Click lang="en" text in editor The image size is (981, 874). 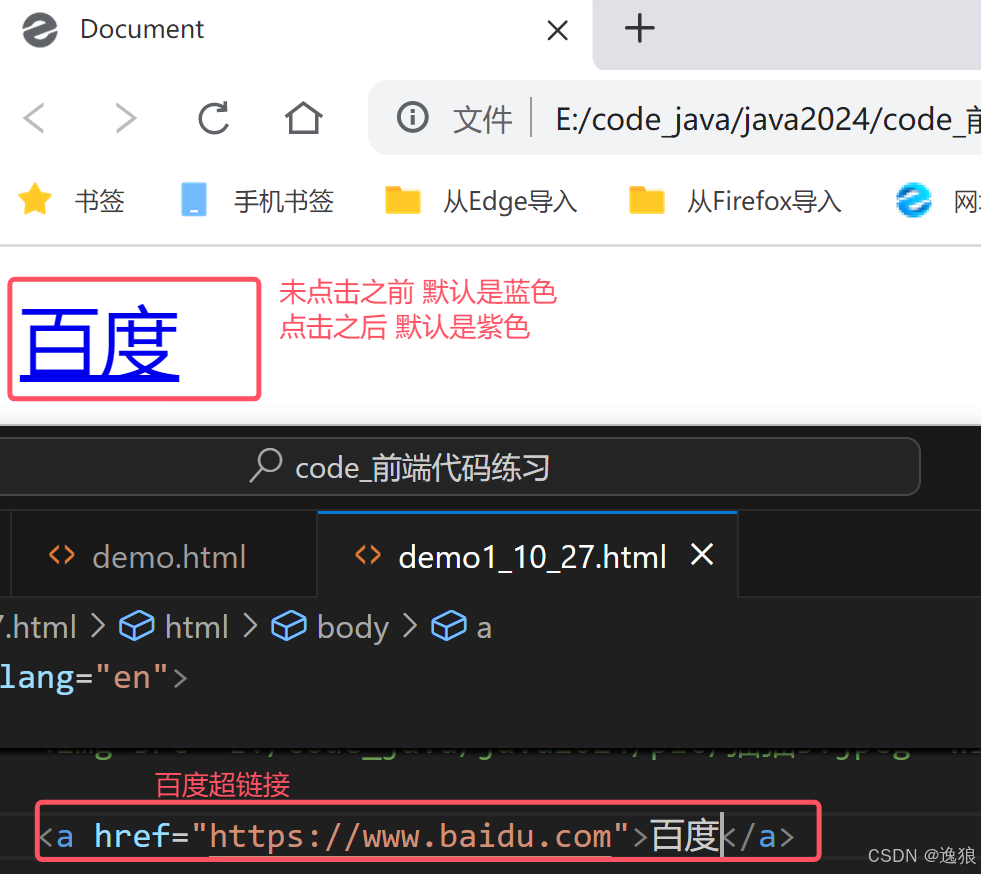84,678
